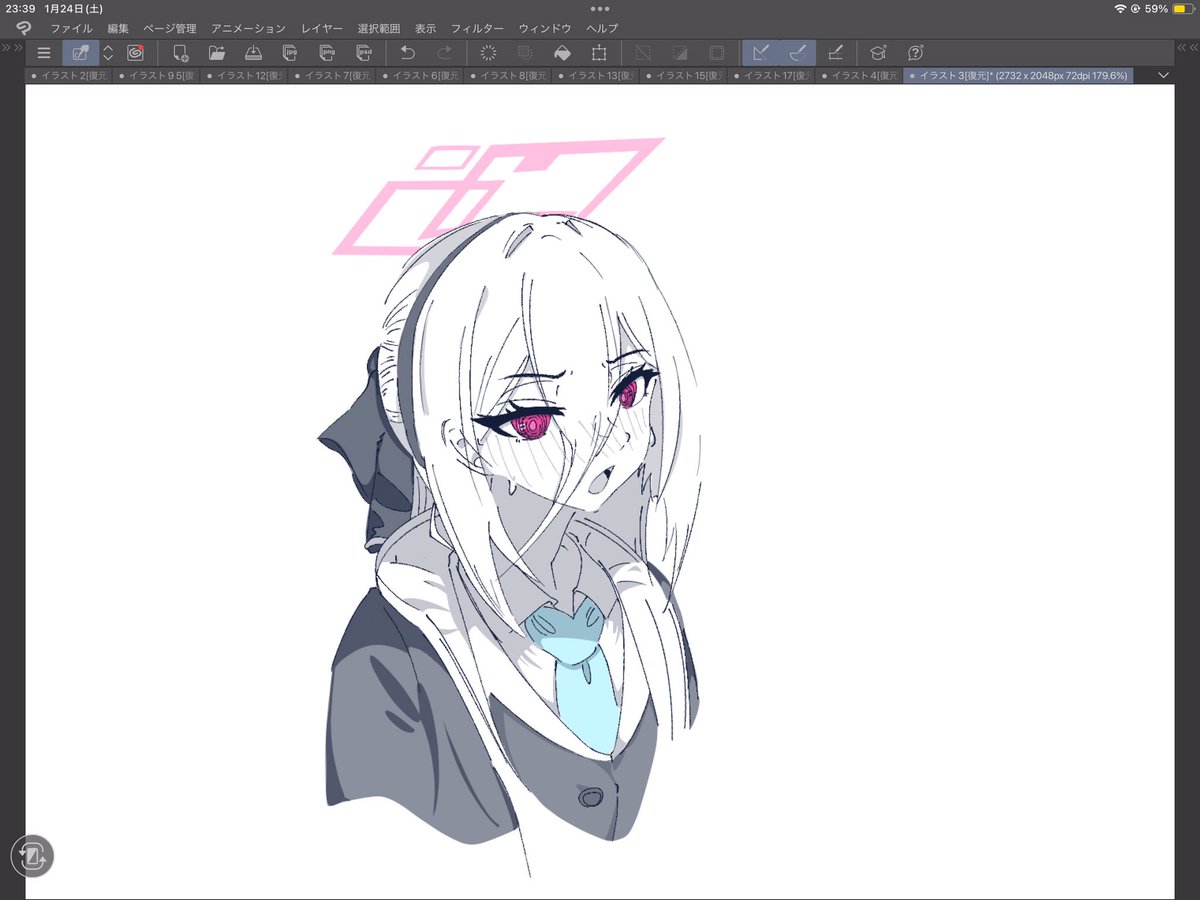Open the canvas tab list dropdown chevron
The width and height of the screenshot is (1200, 900).
click(1163, 75)
